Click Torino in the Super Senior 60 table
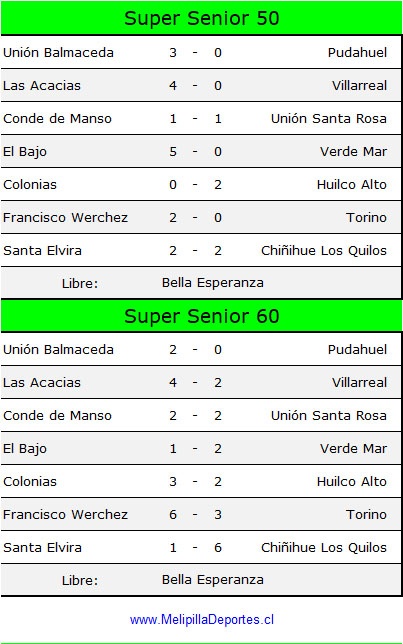The height and width of the screenshot is (644, 403). [x=366, y=514]
